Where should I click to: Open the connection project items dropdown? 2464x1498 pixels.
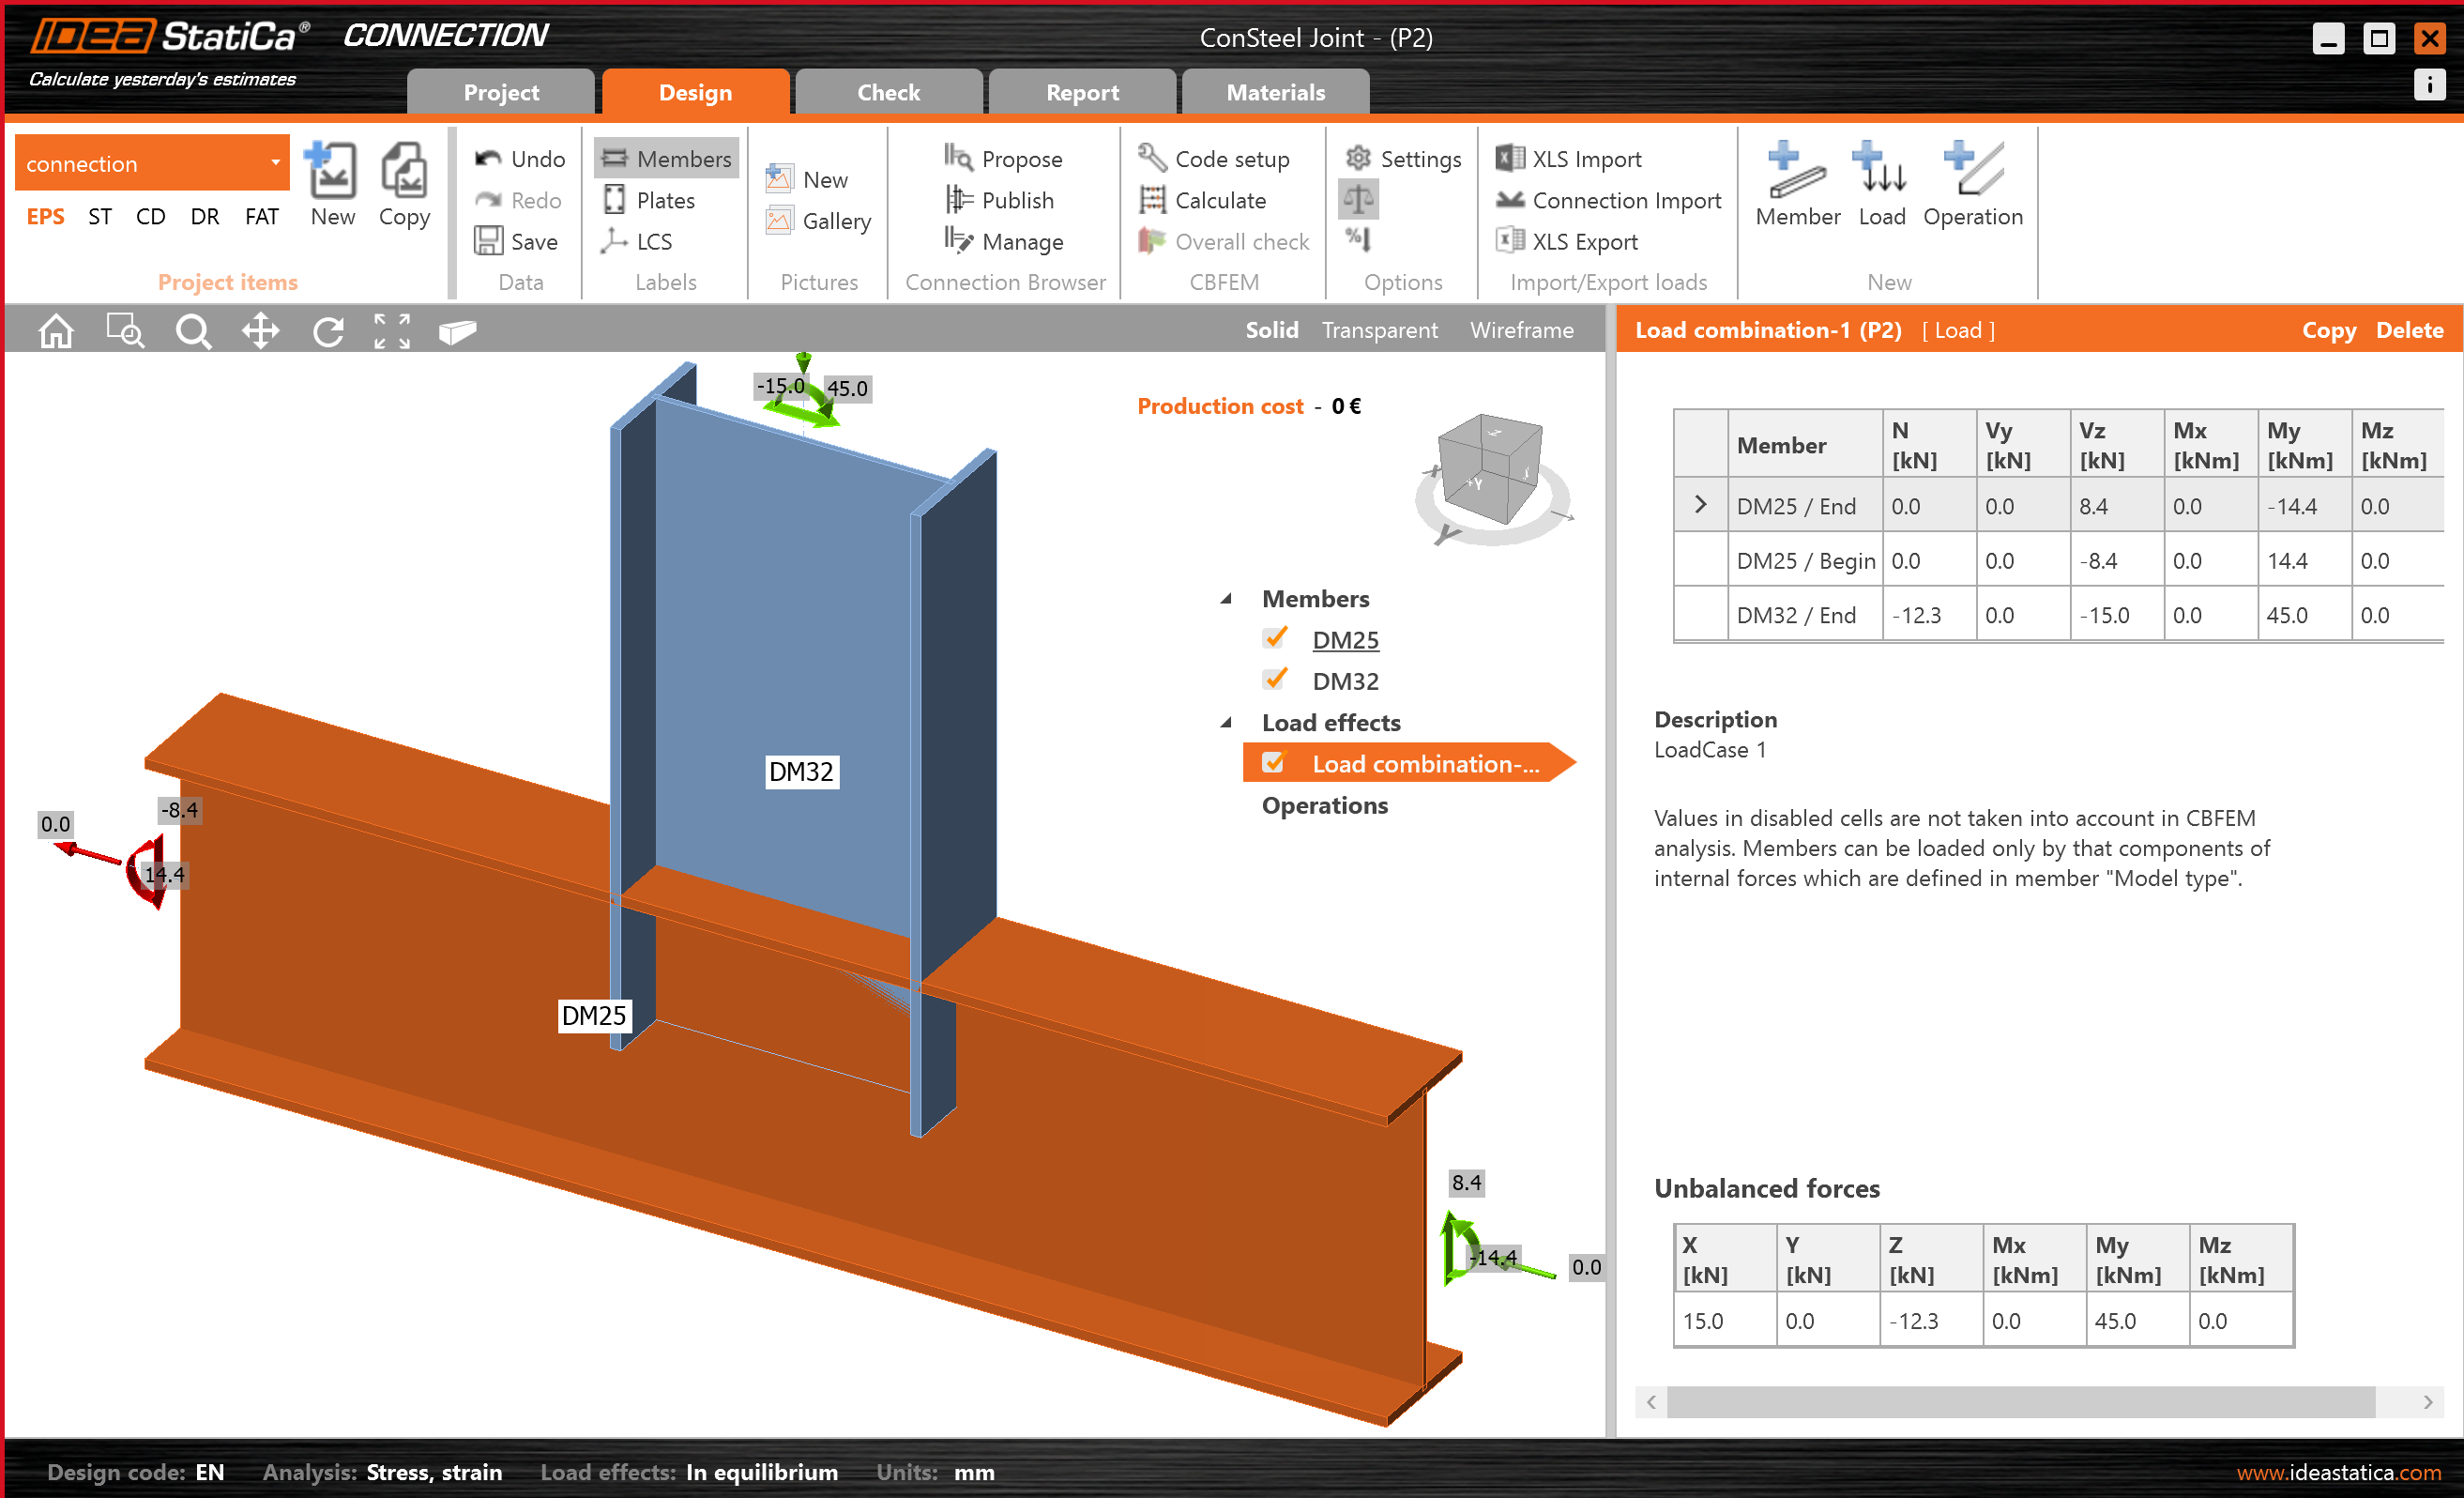click(x=276, y=162)
